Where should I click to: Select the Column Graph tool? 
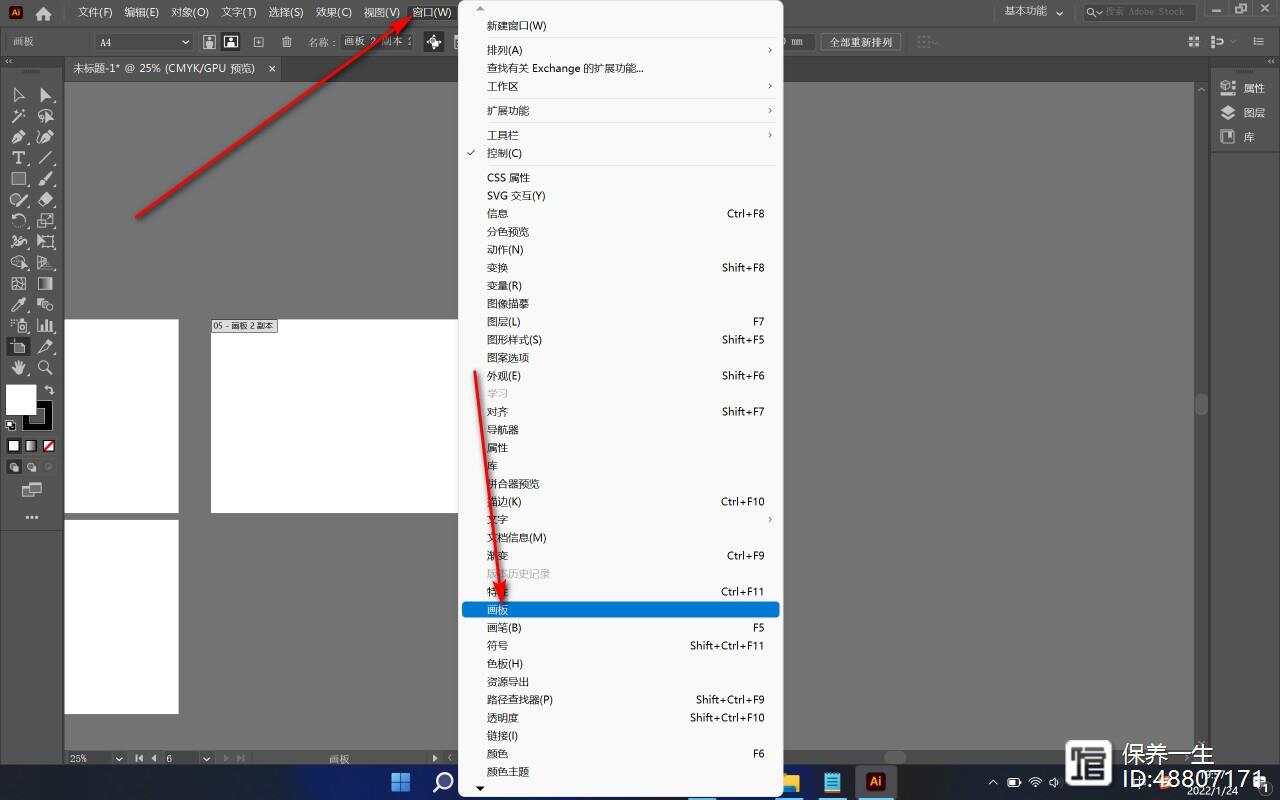pos(46,326)
